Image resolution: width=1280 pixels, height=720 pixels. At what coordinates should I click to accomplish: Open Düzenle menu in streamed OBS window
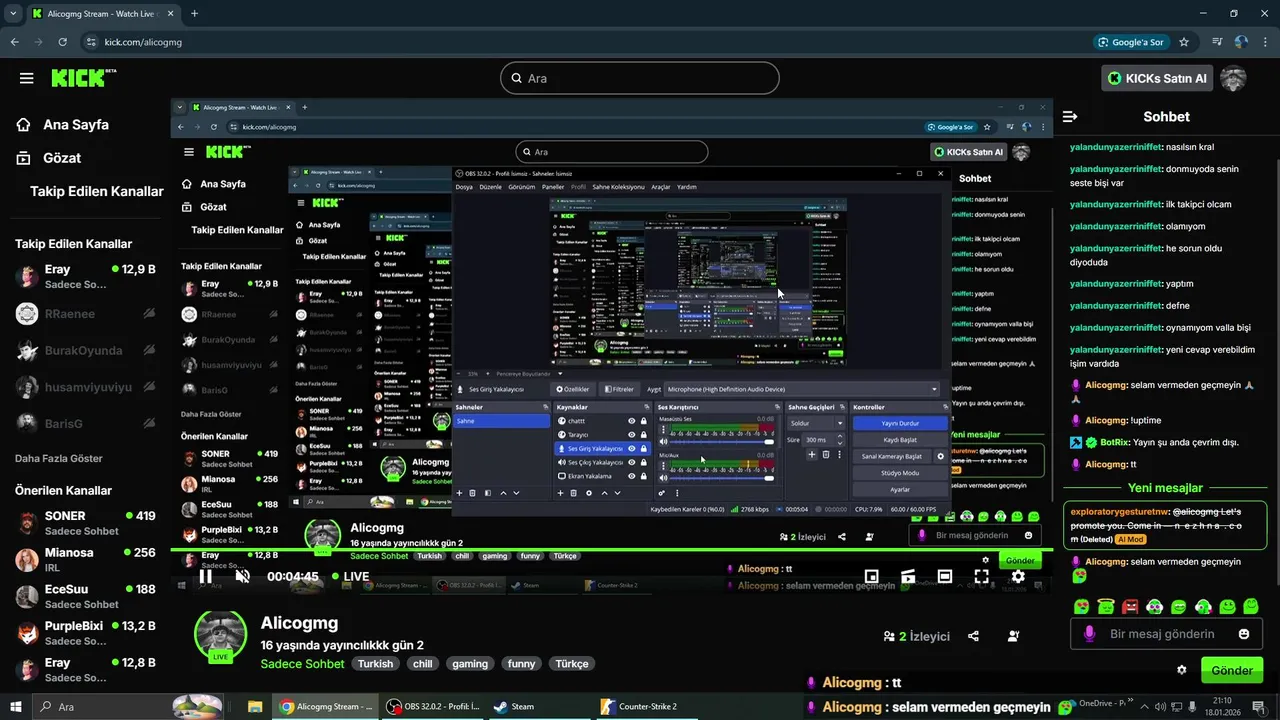[x=490, y=187]
